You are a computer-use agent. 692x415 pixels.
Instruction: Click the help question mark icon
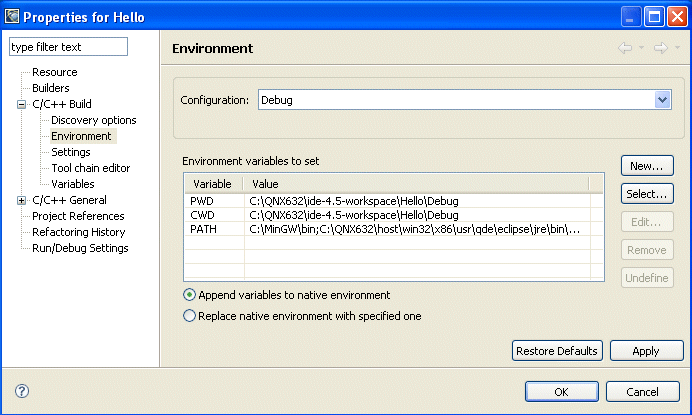tap(22, 391)
